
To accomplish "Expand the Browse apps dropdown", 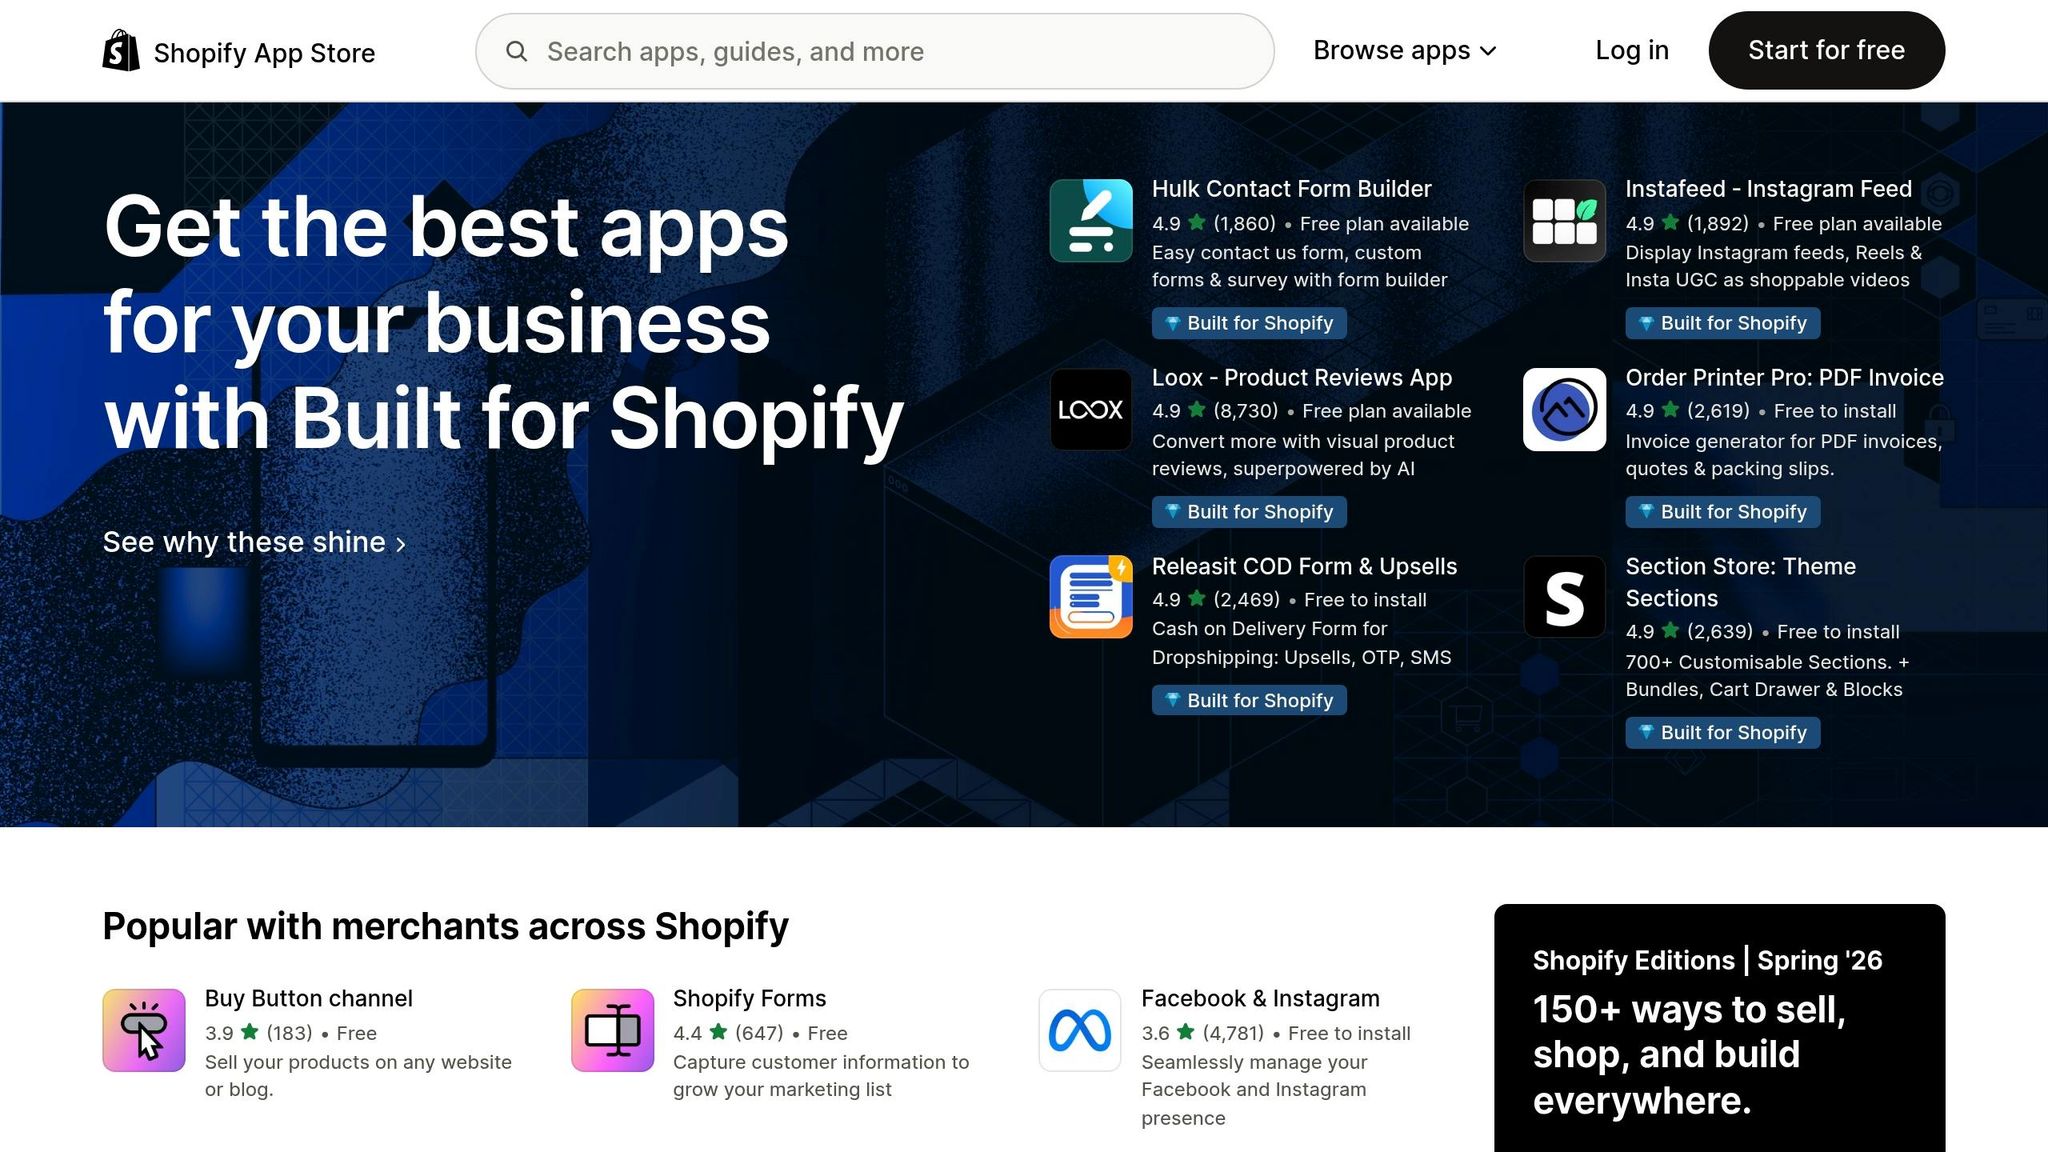I will 1405,50.
